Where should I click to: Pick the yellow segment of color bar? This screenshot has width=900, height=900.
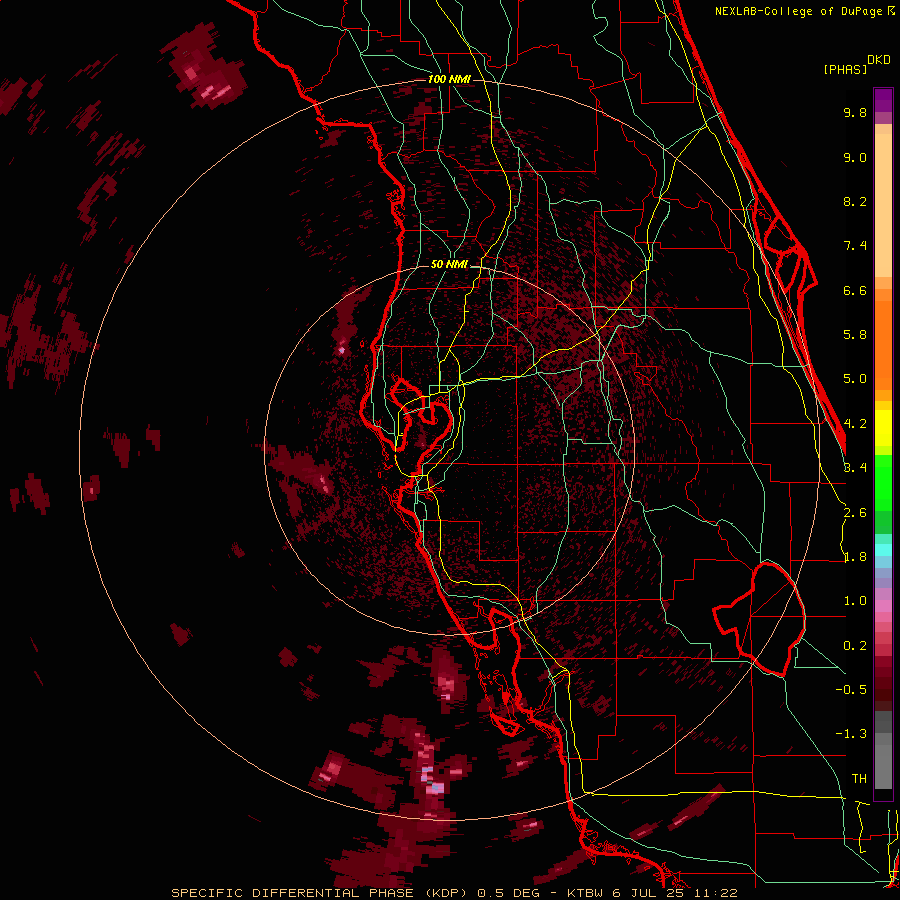click(x=883, y=428)
